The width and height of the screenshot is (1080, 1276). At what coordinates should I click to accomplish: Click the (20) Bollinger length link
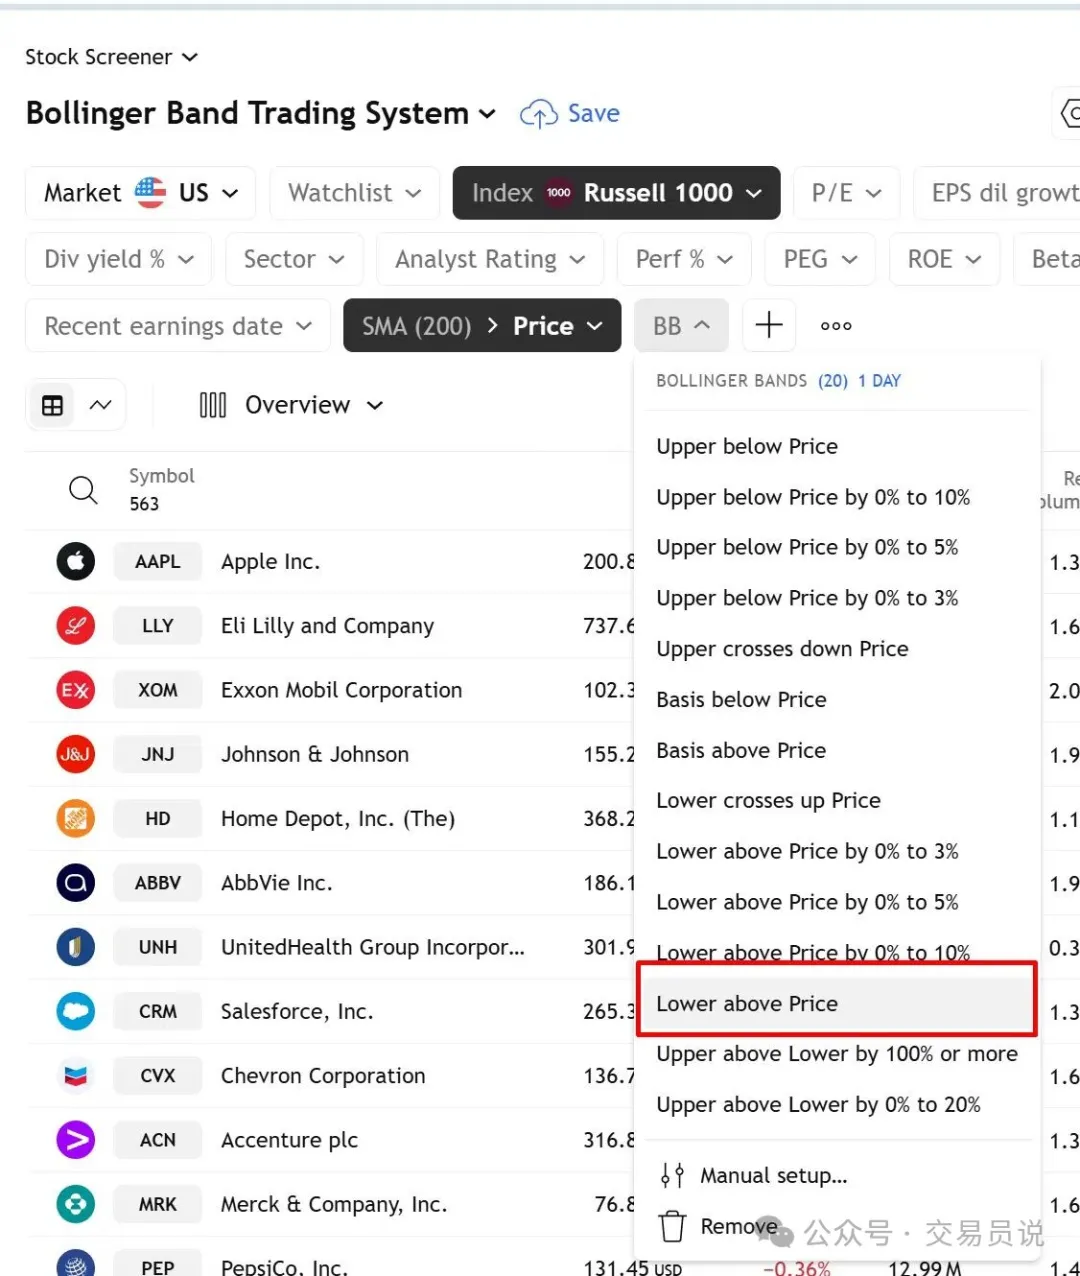tap(833, 381)
